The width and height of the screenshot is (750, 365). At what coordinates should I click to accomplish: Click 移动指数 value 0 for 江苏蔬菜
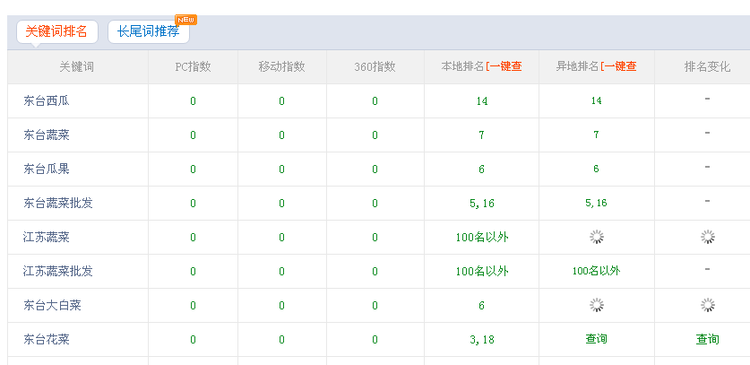click(x=281, y=237)
